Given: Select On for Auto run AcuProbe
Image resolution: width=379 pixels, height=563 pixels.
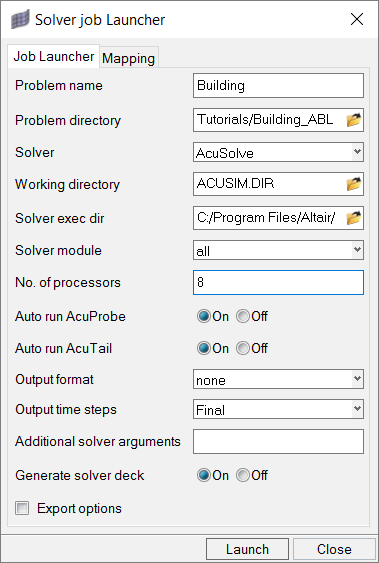Looking at the screenshot, I should pos(203,316).
